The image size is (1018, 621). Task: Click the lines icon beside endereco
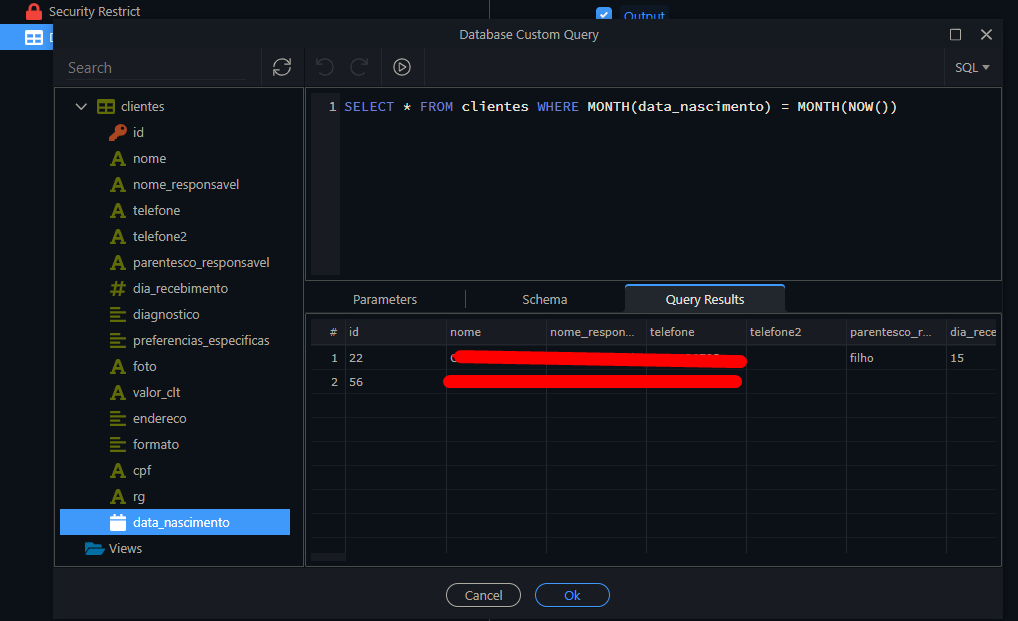pos(118,419)
